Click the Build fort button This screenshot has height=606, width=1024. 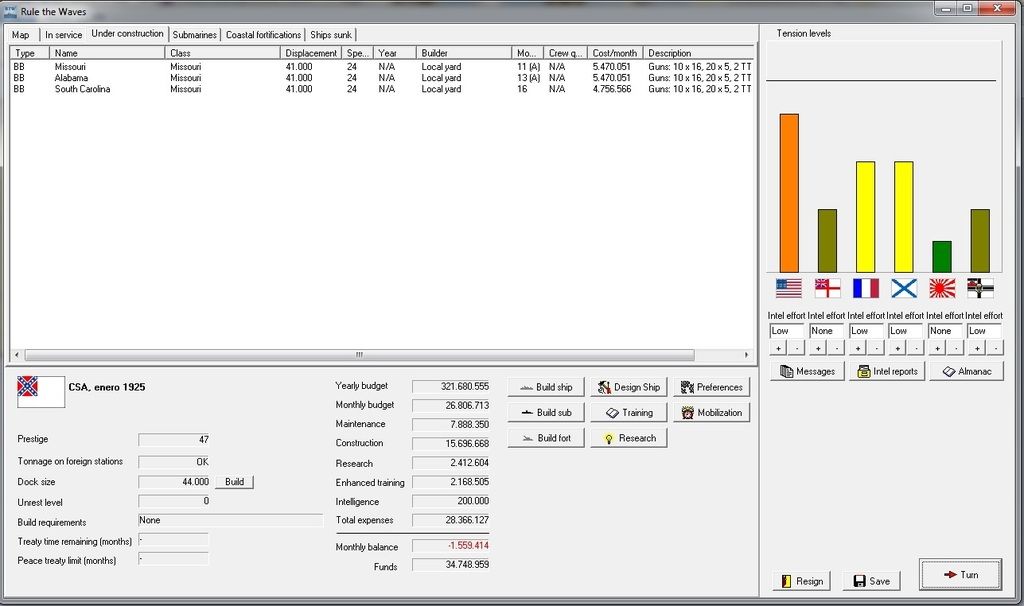(546, 438)
